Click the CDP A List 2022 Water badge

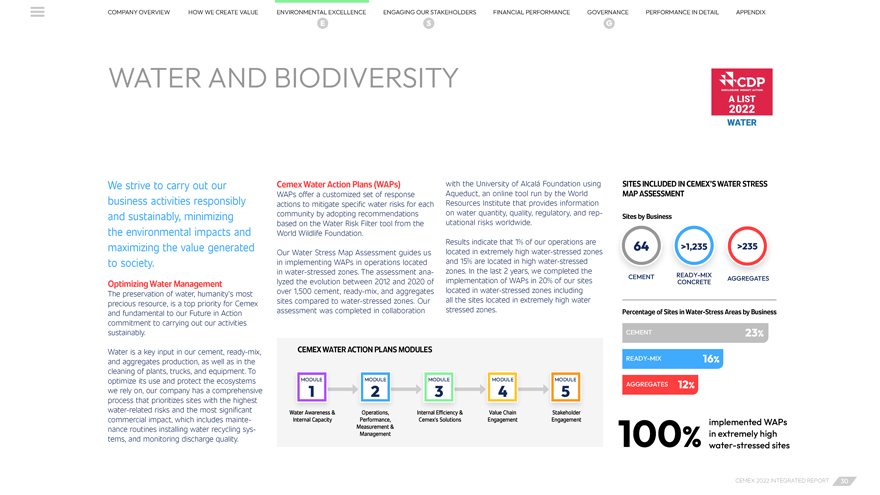tap(741, 98)
